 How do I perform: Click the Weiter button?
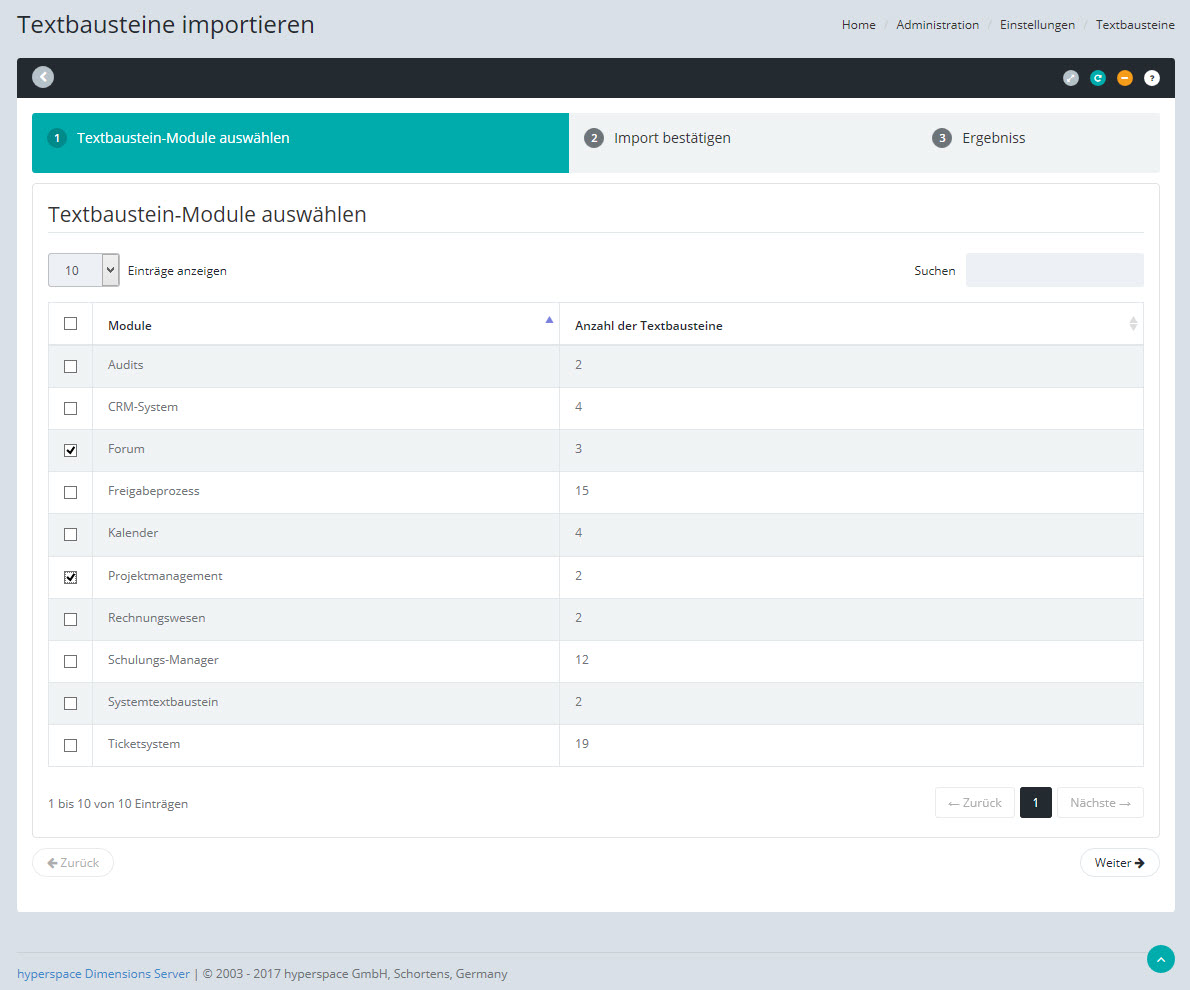point(1119,863)
